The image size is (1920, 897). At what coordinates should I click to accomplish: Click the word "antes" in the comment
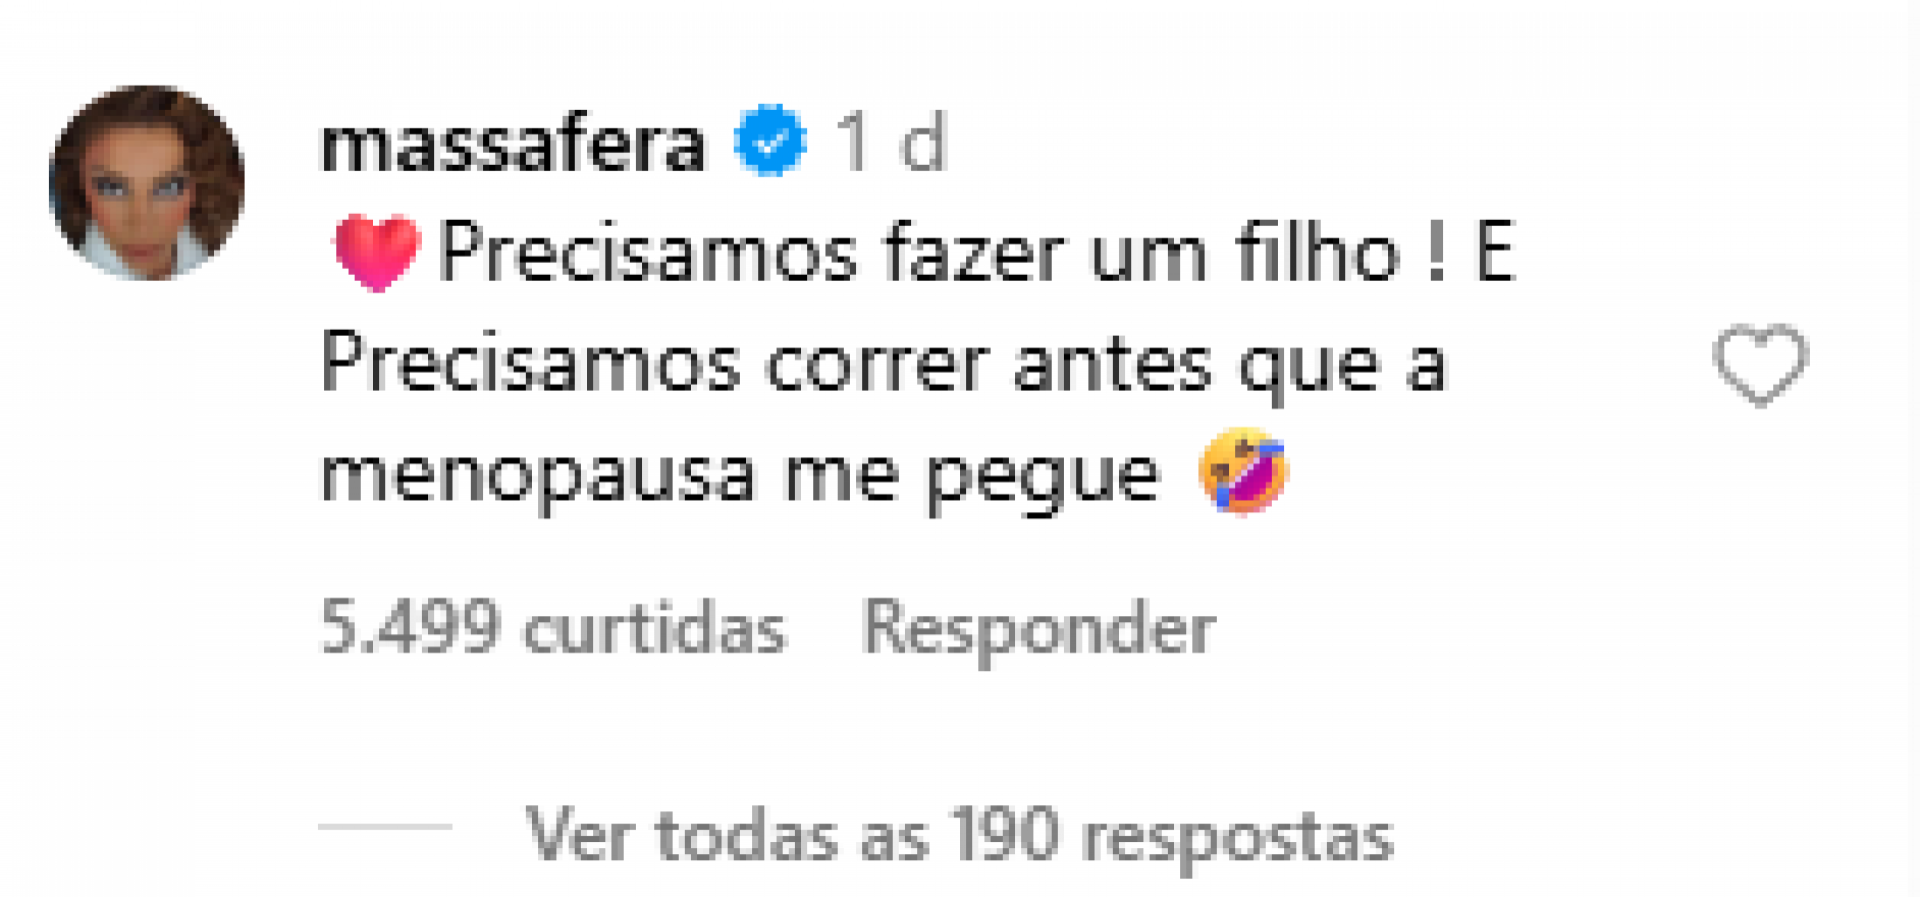tap(1113, 364)
